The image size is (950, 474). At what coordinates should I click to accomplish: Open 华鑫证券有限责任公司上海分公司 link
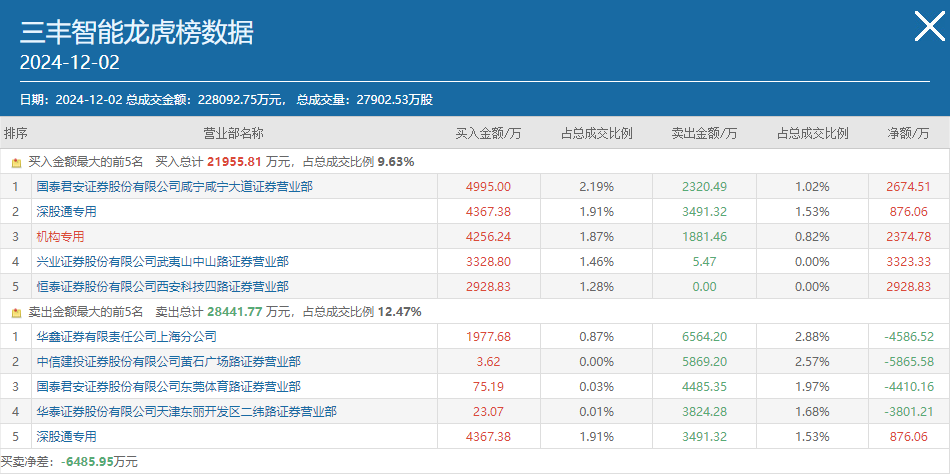coord(126,336)
